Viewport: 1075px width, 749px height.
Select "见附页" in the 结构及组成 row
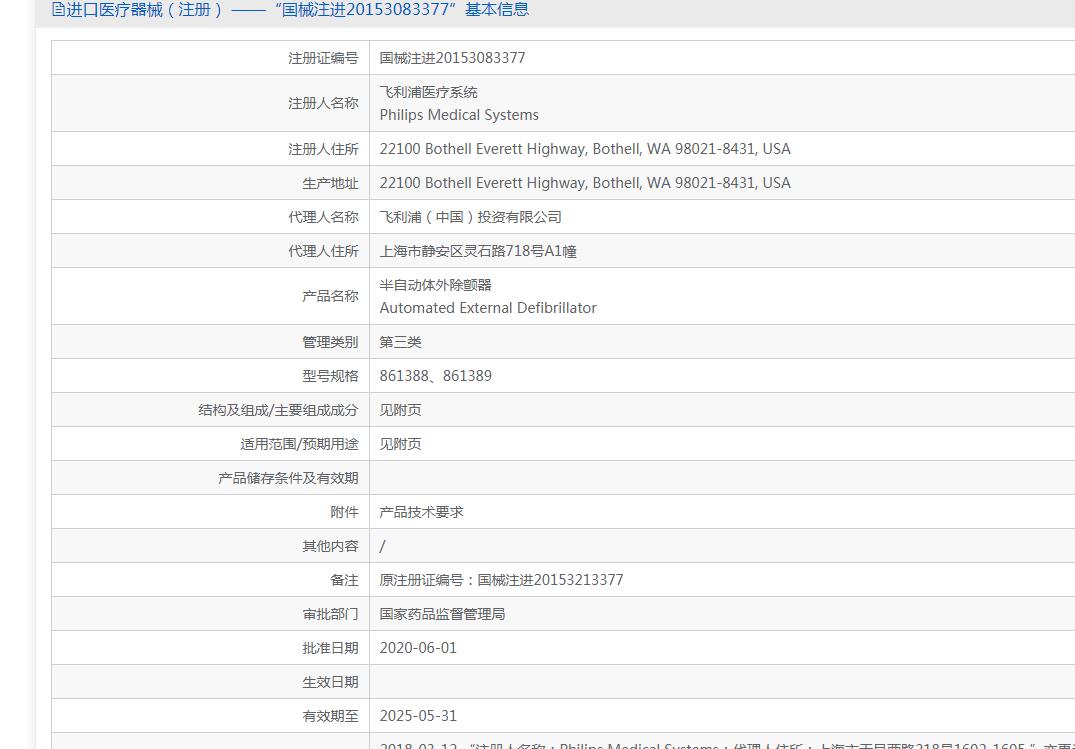click(400, 410)
